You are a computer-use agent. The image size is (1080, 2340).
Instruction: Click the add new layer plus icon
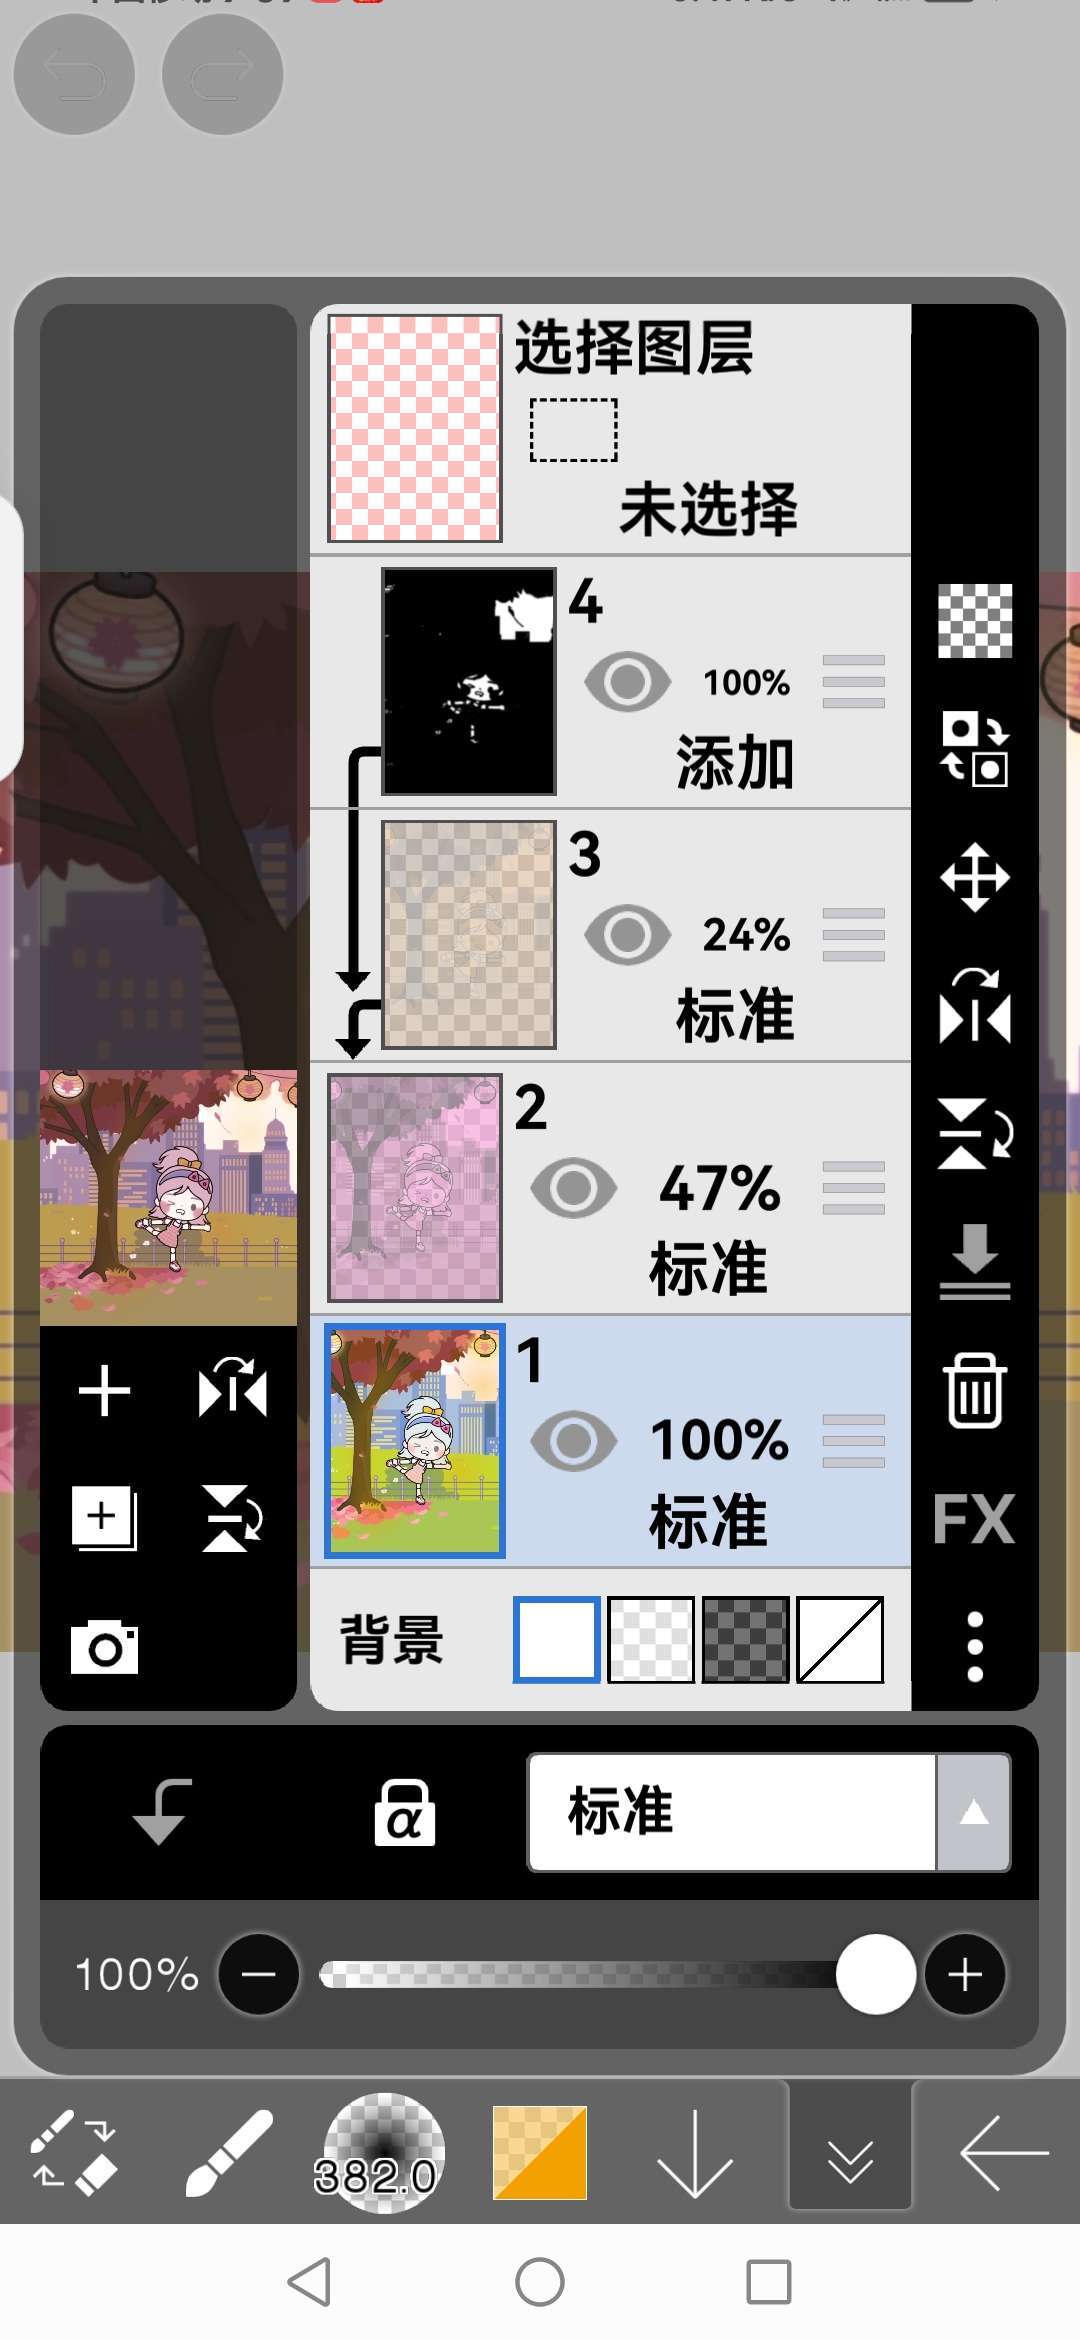click(x=104, y=1391)
